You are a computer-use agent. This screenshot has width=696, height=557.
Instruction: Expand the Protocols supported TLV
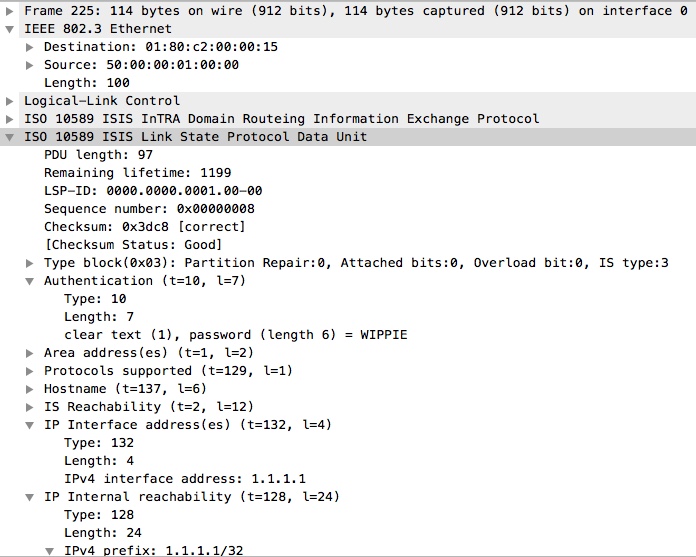[x=30, y=371]
